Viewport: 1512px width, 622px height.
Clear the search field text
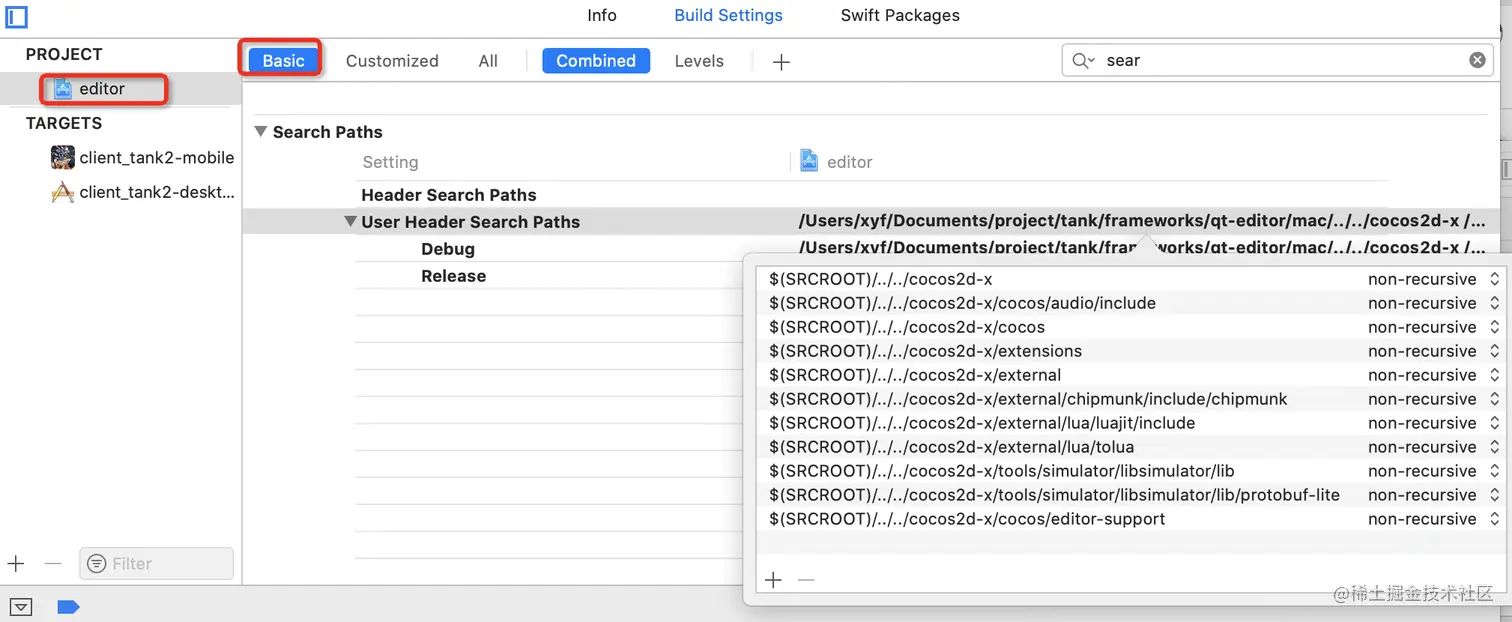[x=1477, y=60]
